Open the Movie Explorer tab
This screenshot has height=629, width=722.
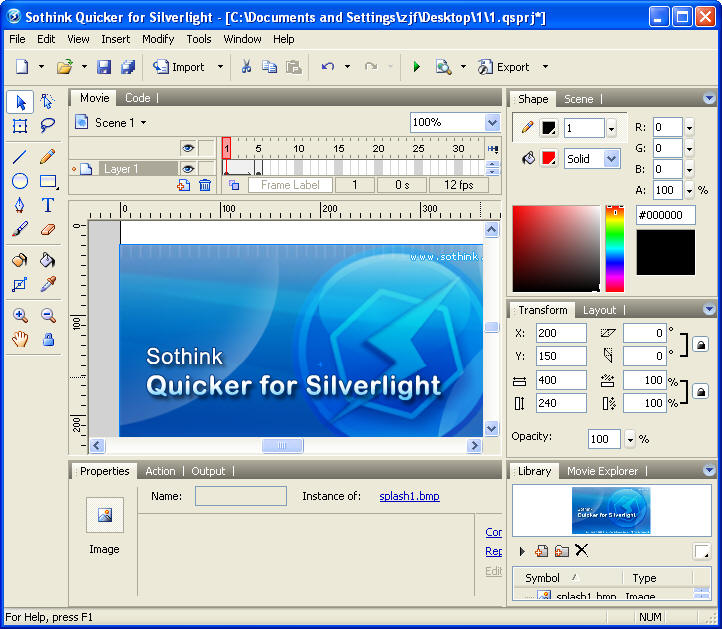pos(602,471)
